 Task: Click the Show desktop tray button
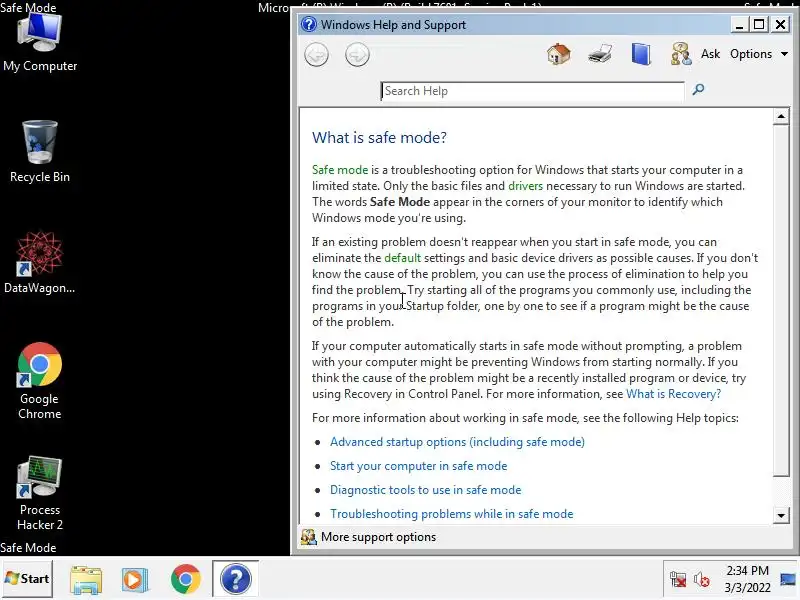click(x=788, y=579)
